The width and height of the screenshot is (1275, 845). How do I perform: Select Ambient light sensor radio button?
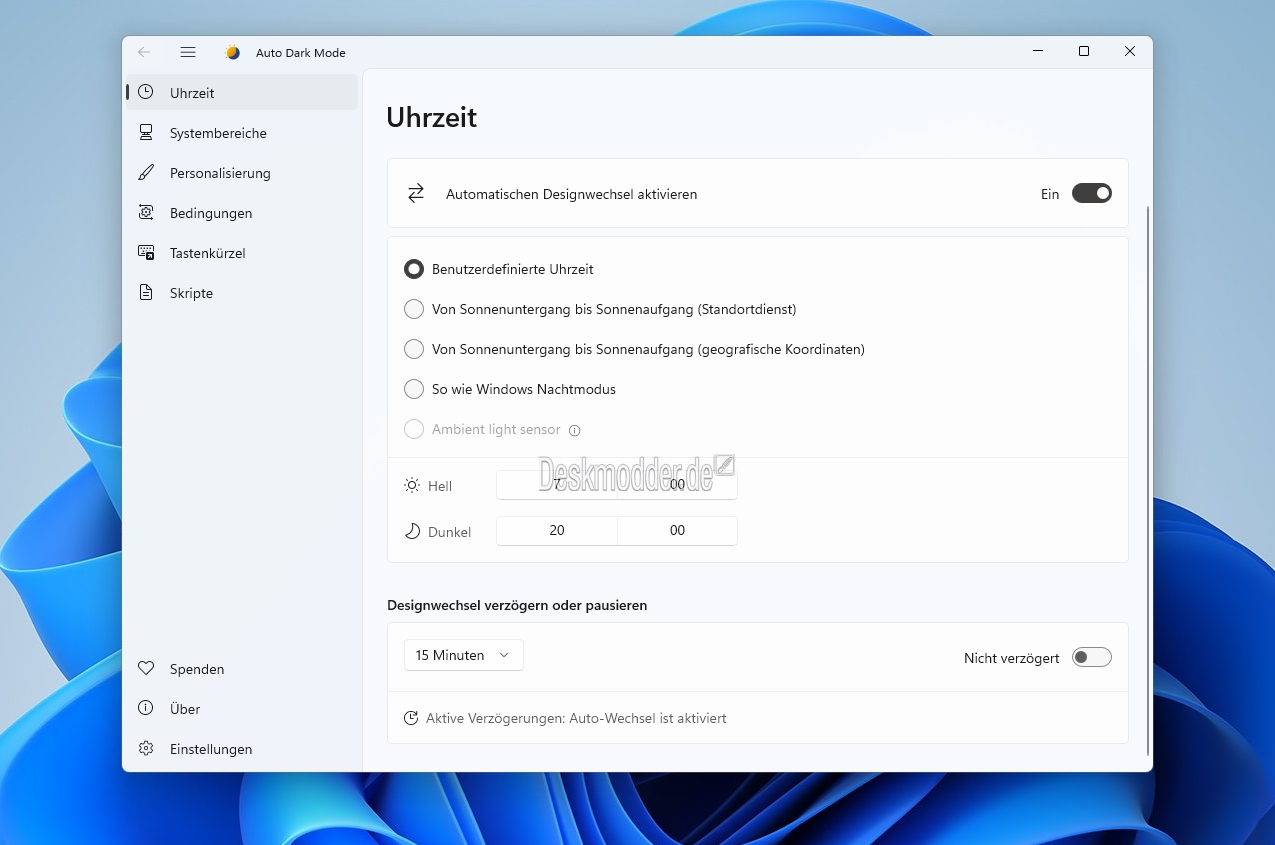tap(414, 429)
